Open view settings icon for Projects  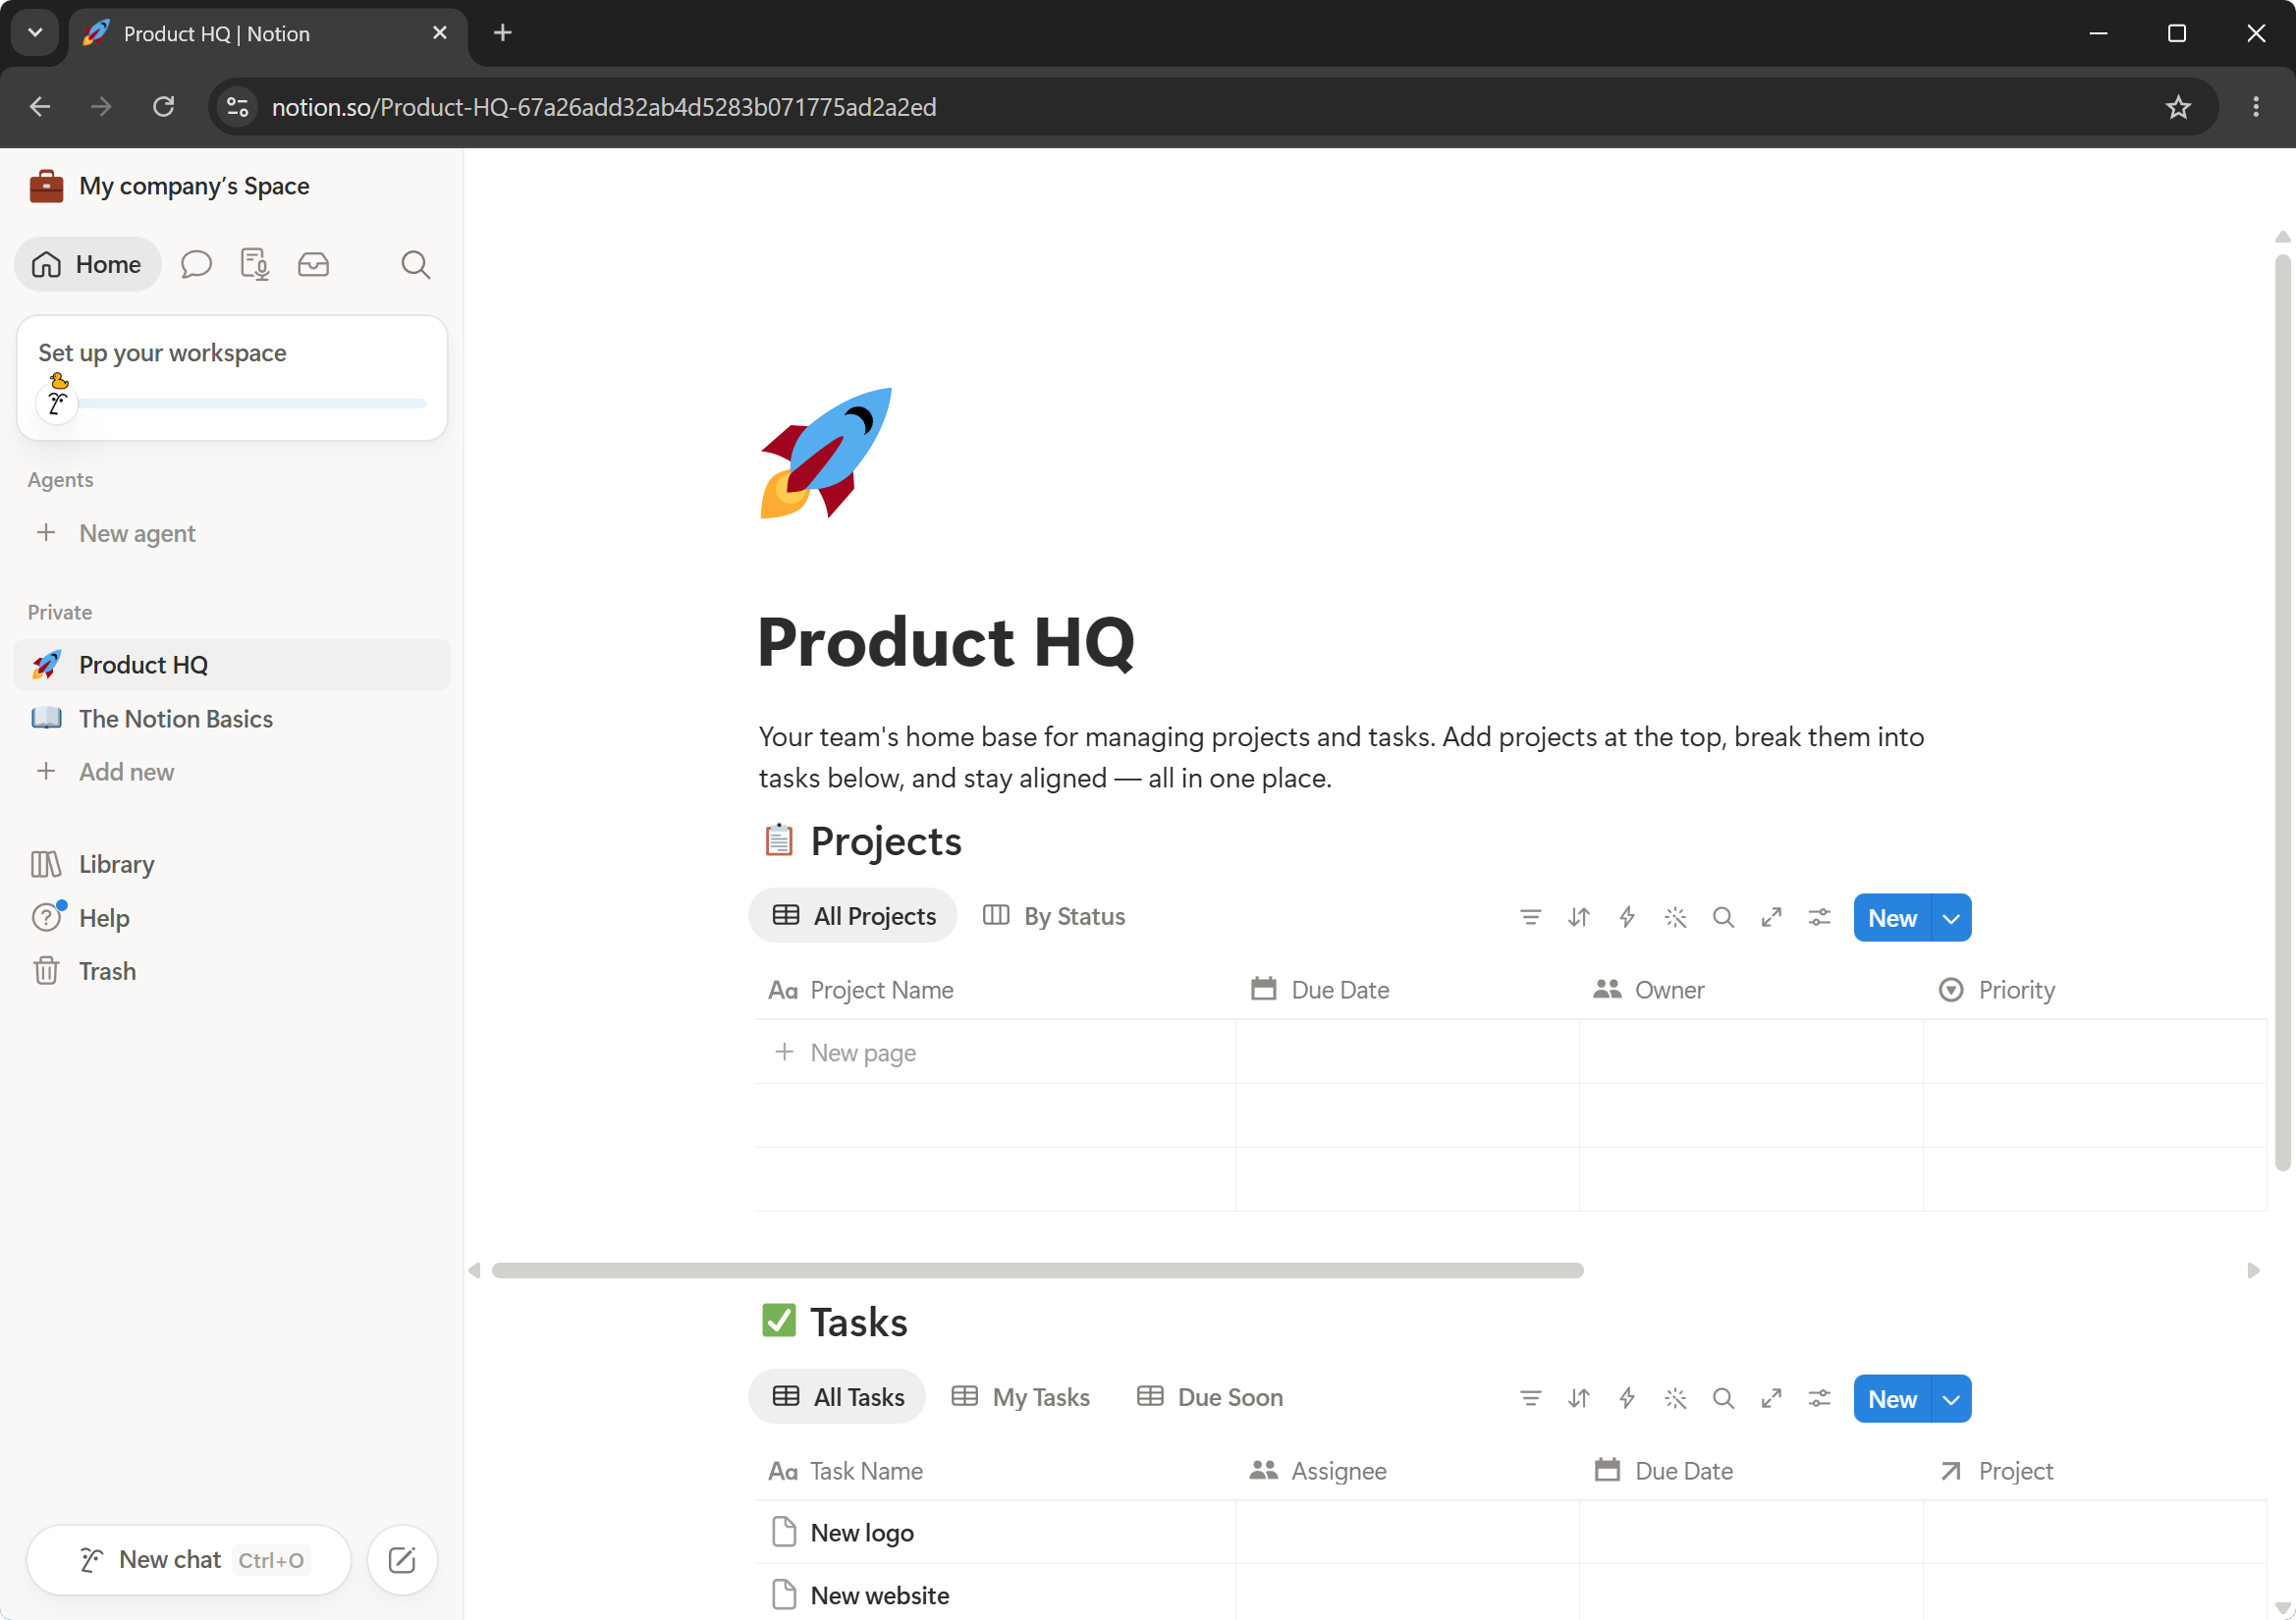[1819, 917]
